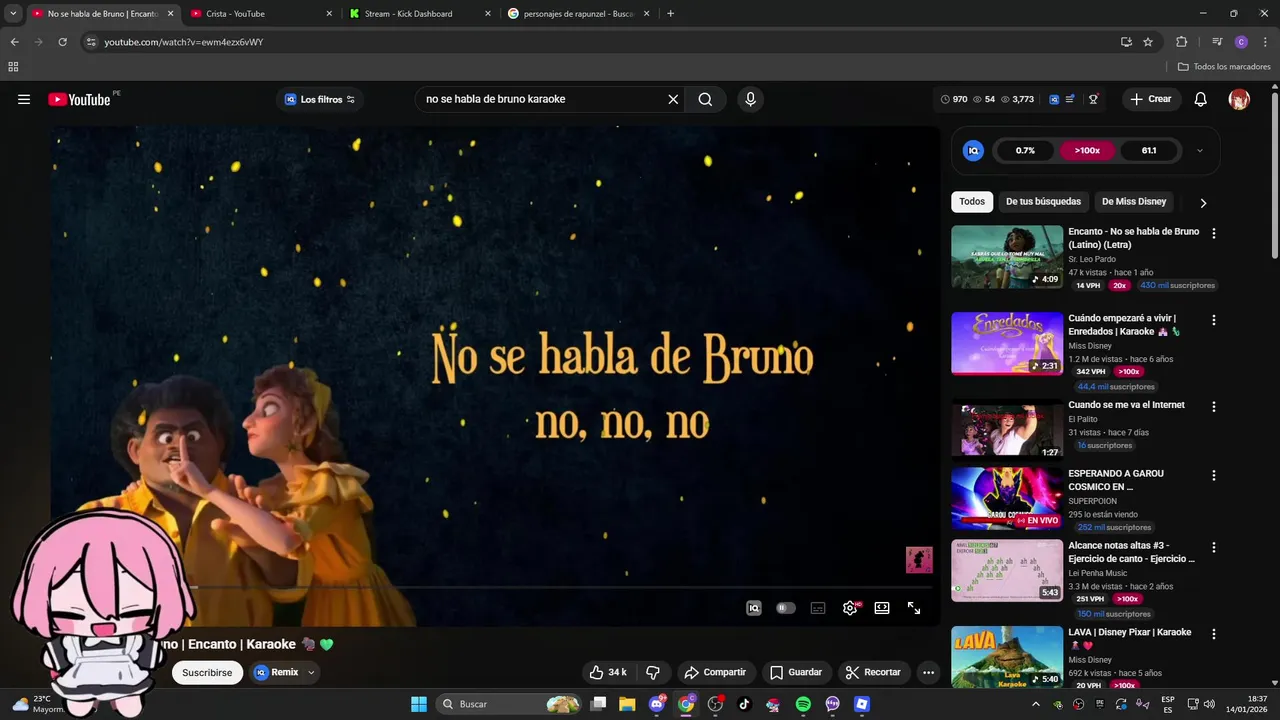Open the Chrome extensions puzzle icon
Screen dimensions: 1280x720
[1181, 42]
